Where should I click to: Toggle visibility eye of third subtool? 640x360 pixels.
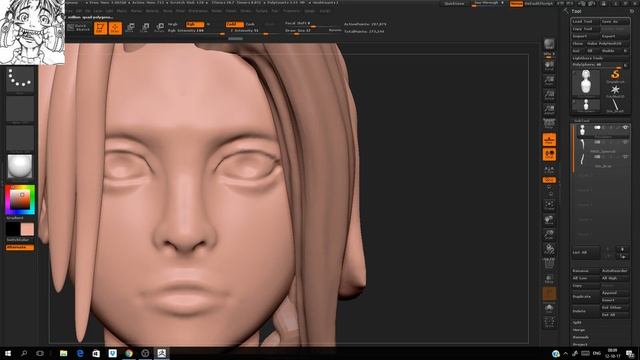click(625, 156)
